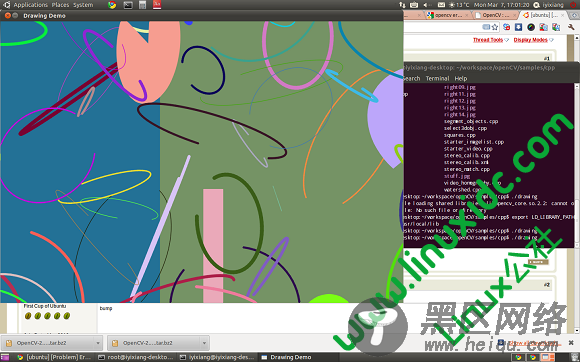Click the 'bump' post text
This screenshot has height=362, width=580.
tap(106, 308)
